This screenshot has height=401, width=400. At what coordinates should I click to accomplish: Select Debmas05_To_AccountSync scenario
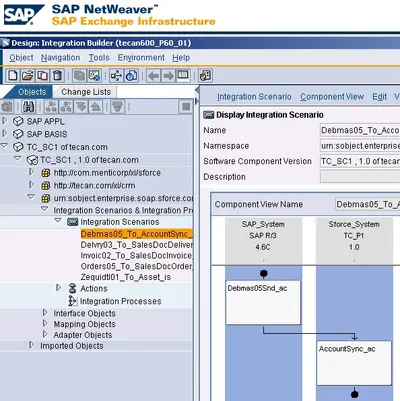coord(136,234)
